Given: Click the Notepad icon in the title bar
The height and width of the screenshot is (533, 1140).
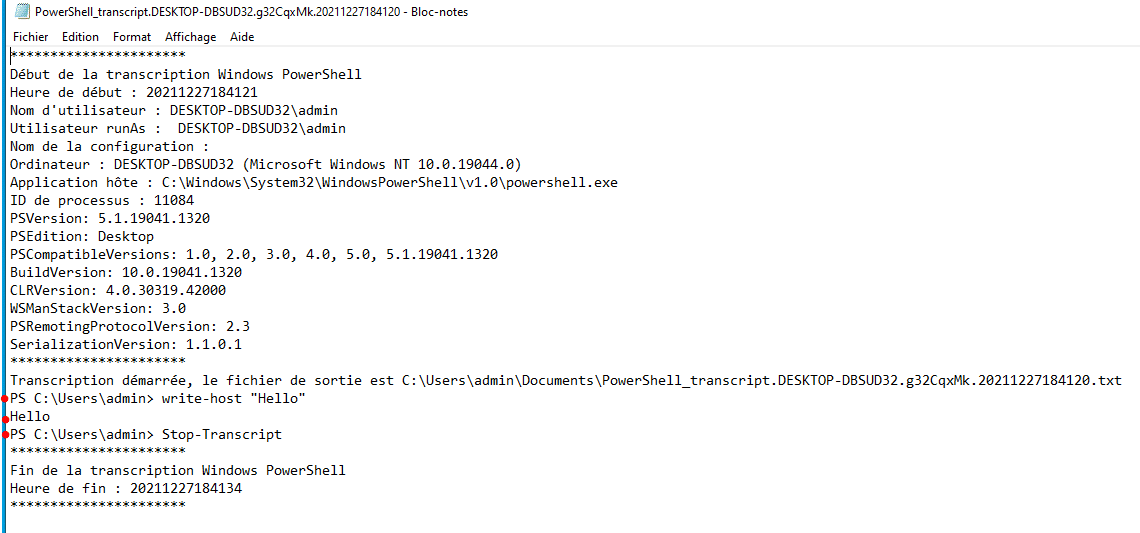Looking at the screenshot, I should tap(20, 12).
